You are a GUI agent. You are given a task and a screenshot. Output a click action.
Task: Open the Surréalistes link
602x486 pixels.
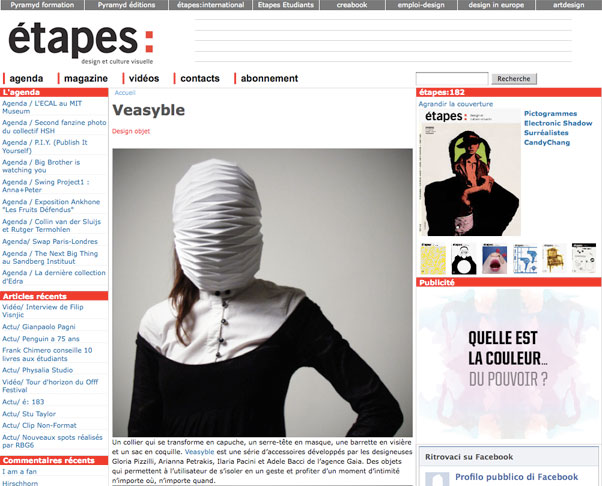point(546,133)
